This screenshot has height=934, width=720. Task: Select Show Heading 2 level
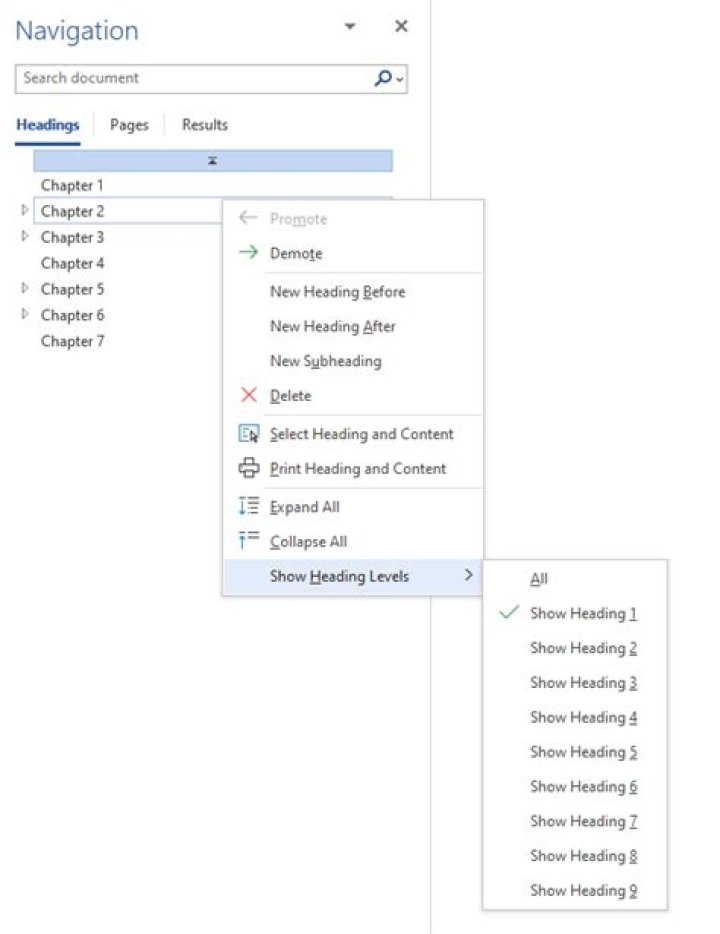[x=583, y=648]
